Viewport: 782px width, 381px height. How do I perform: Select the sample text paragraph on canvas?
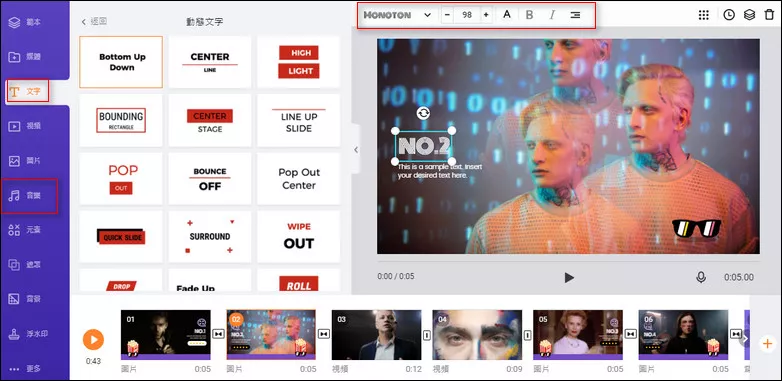coord(440,171)
